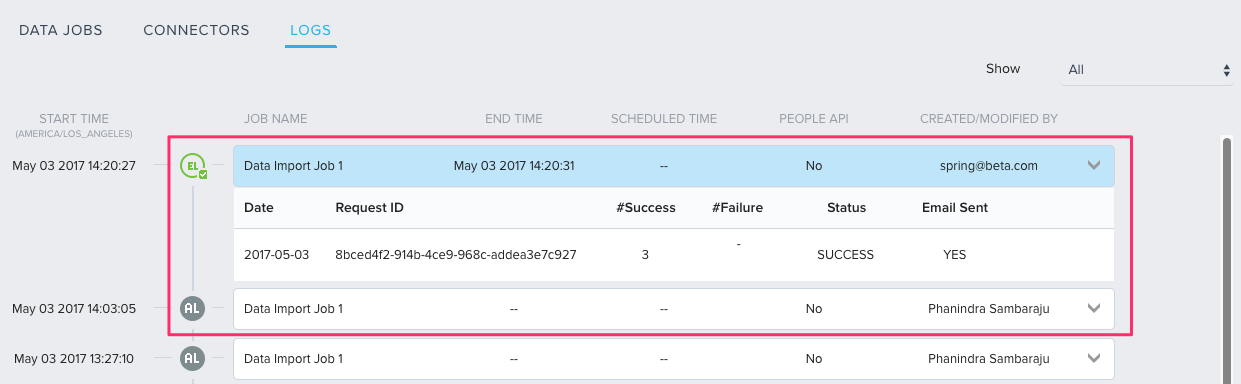
Task: Switch to the Data Jobs tab
Action: (60, 30)
